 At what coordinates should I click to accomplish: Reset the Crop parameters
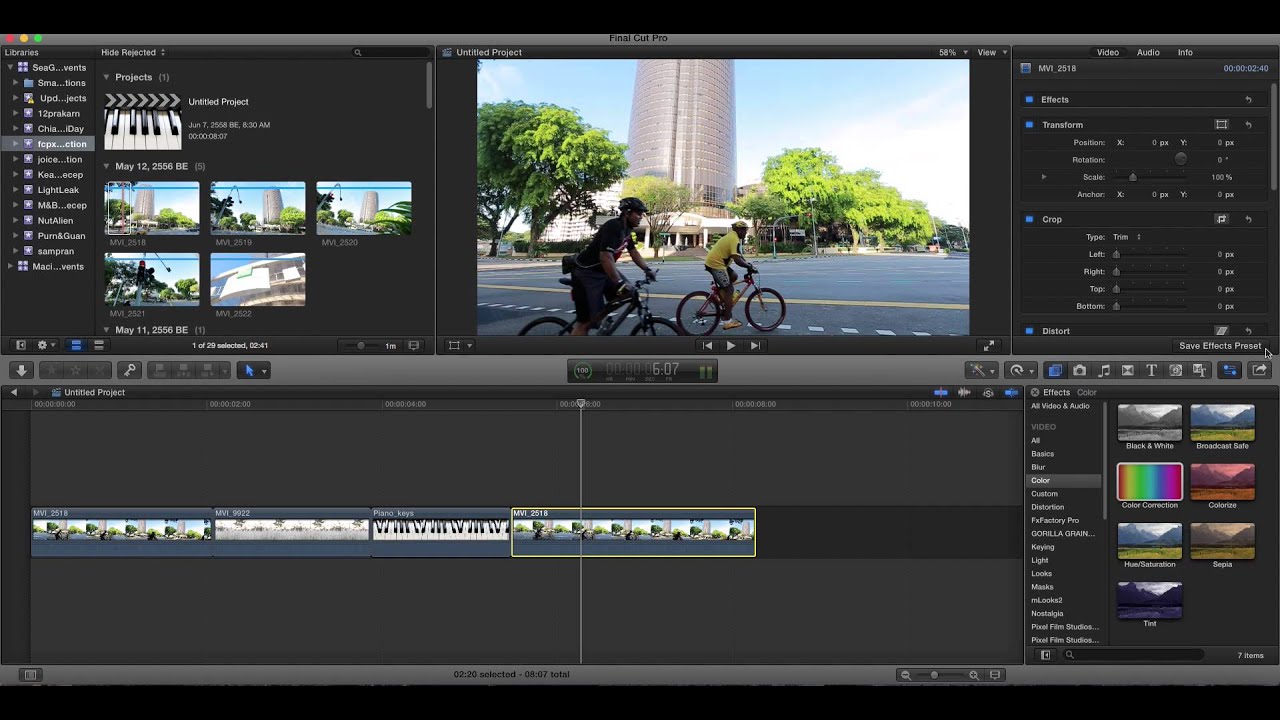[x=1248, y=219]
